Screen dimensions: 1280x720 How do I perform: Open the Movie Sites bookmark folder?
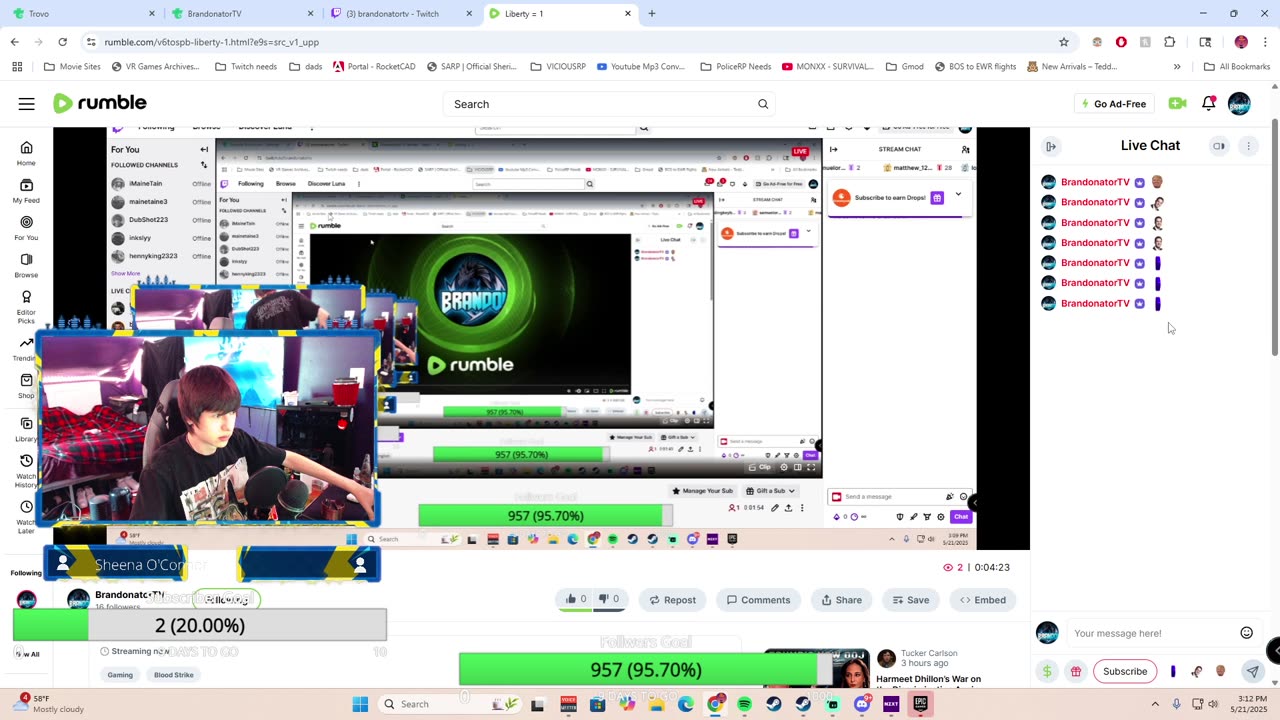point(72,67)
